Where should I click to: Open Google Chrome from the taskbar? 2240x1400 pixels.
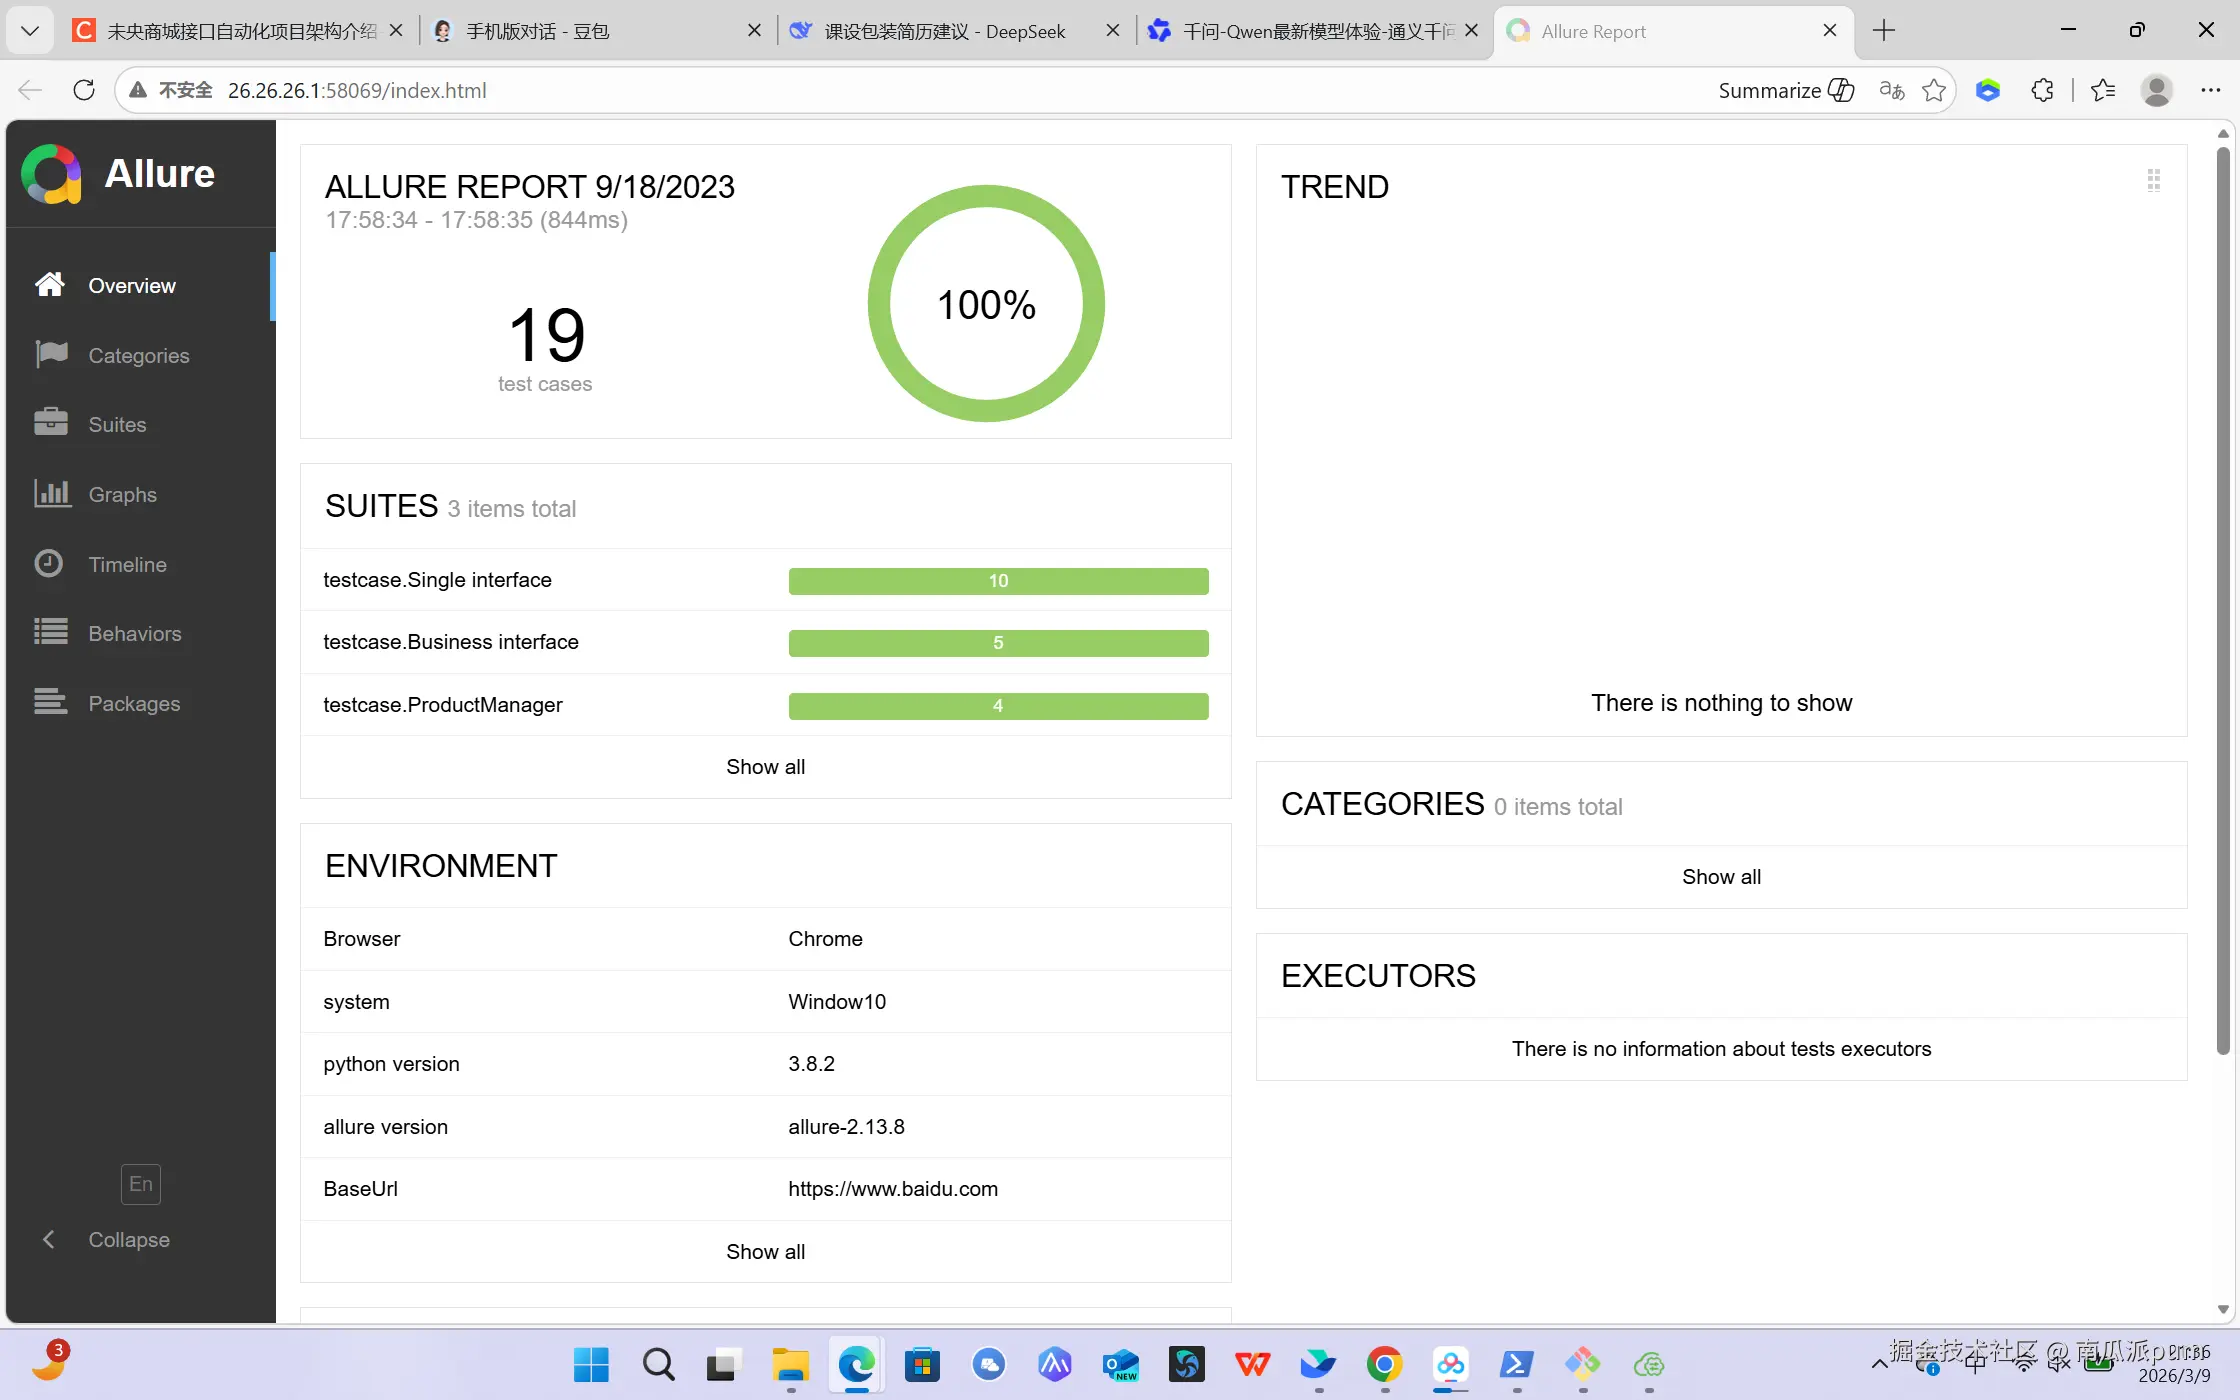pos(1385,1364)
